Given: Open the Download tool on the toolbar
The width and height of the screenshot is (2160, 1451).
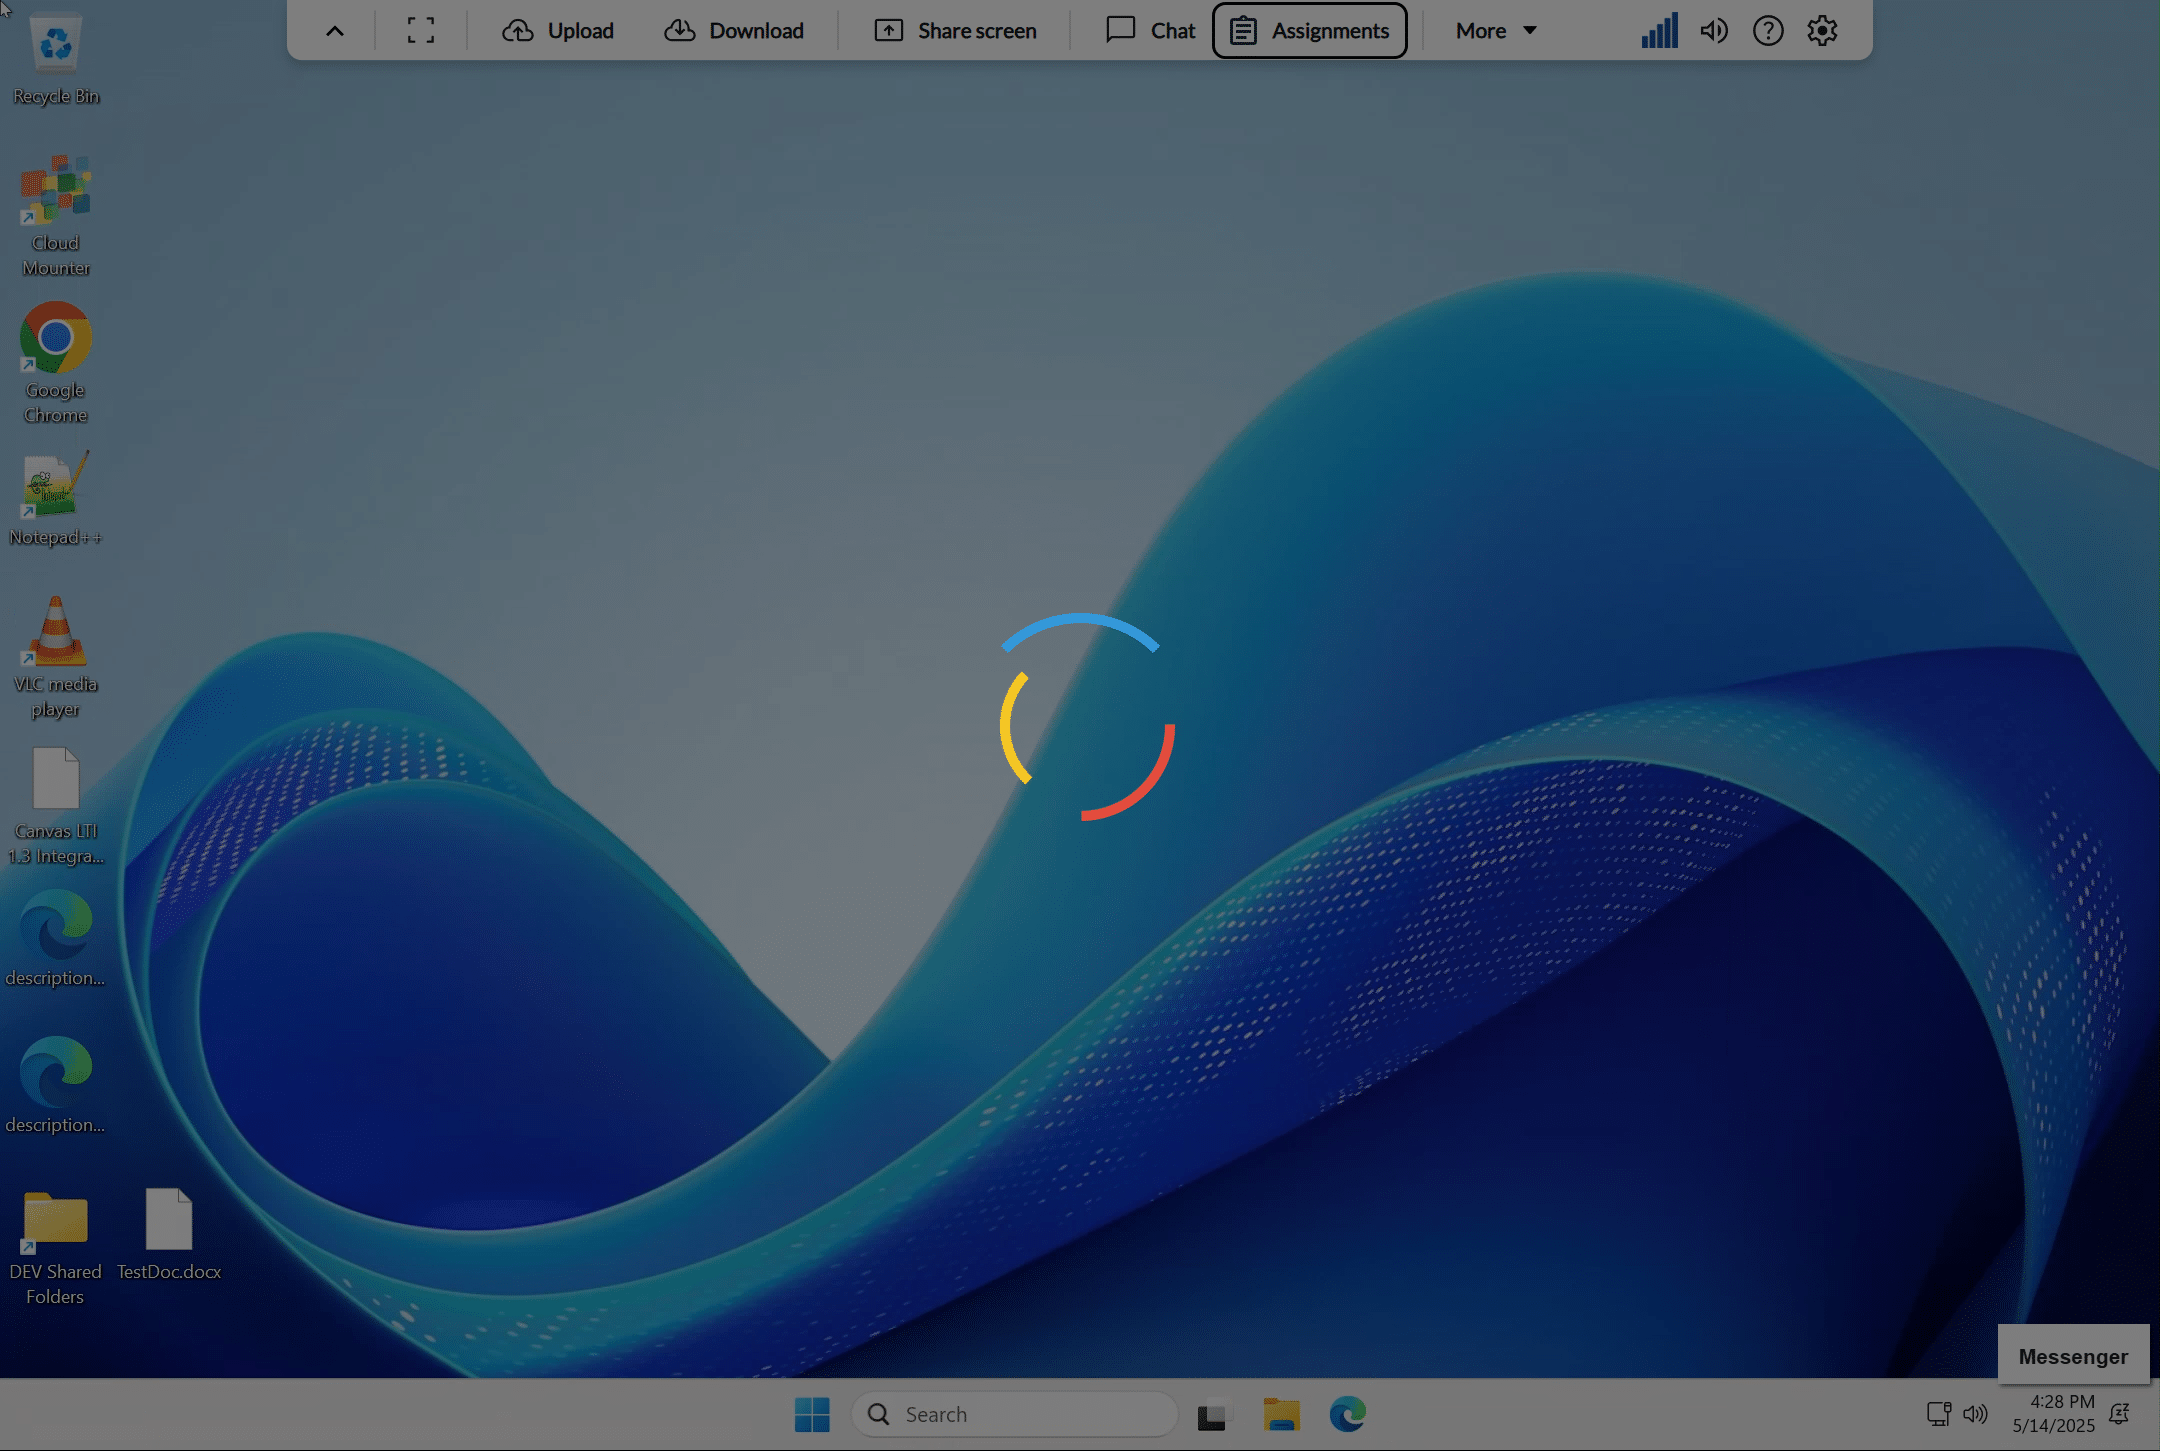Looking at the screenshot, I should coord(735,30).
